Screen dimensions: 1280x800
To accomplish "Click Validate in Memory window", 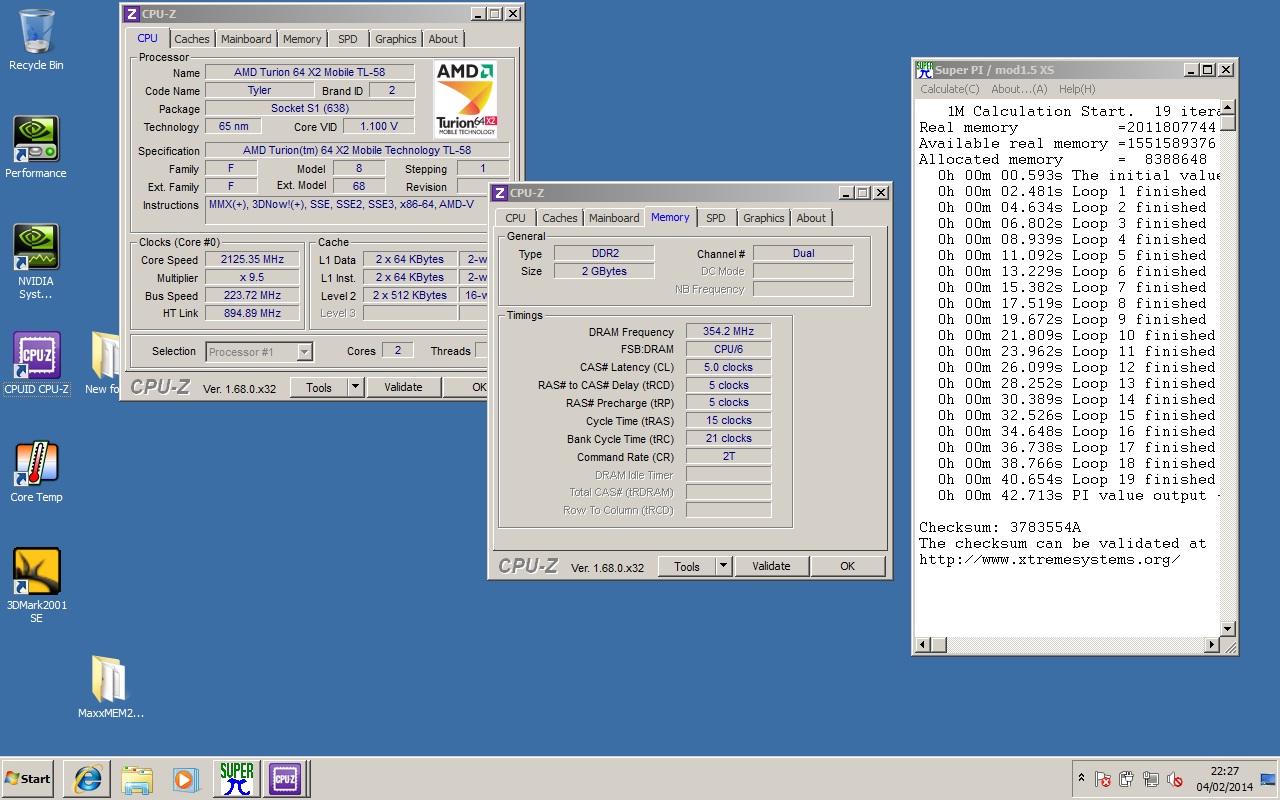I will point(771,566).
